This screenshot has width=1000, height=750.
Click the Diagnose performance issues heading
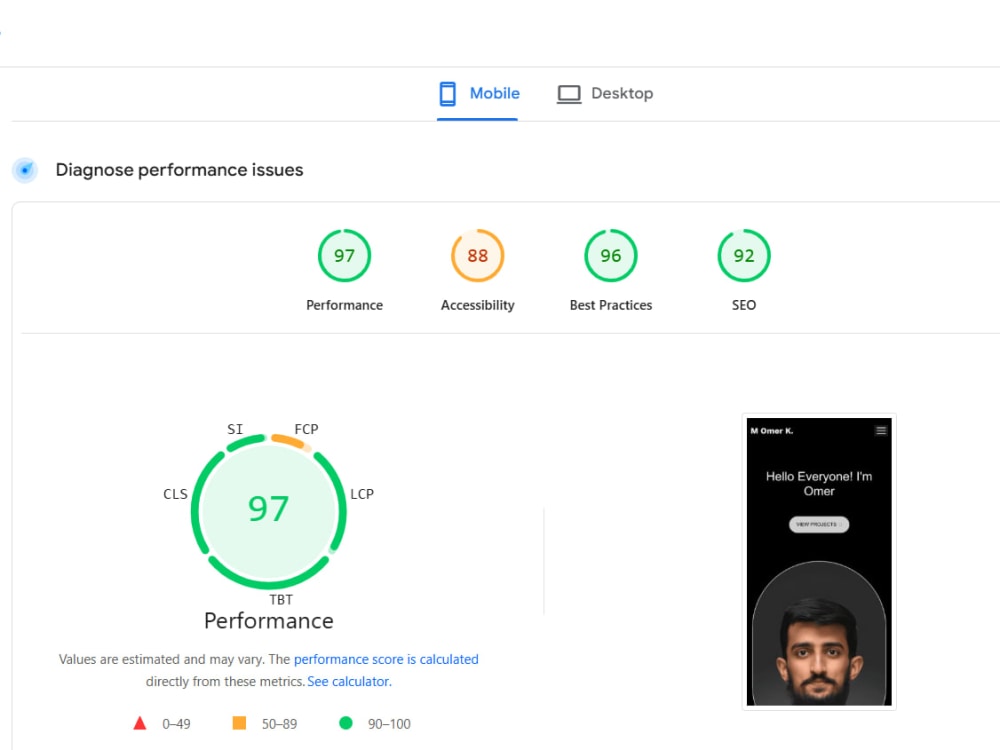click(179, 170)
